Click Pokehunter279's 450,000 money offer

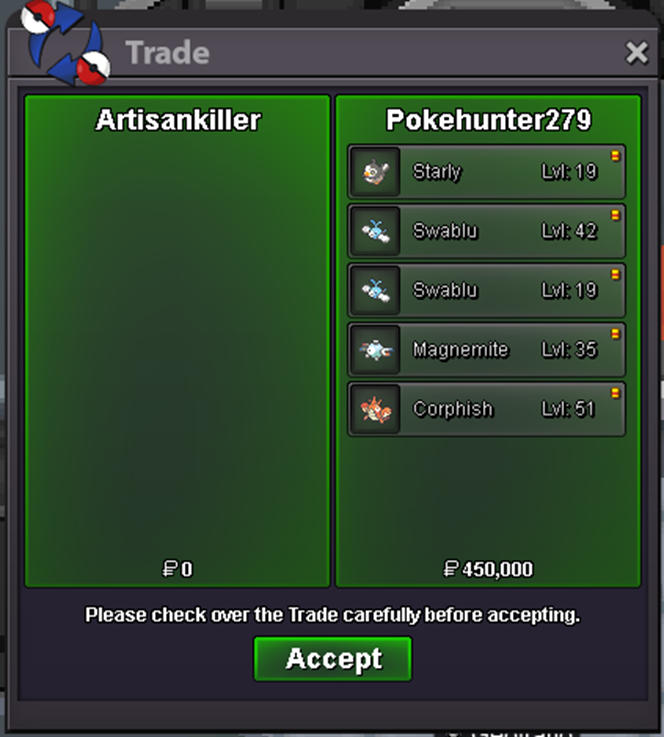(x=488, y=569)
